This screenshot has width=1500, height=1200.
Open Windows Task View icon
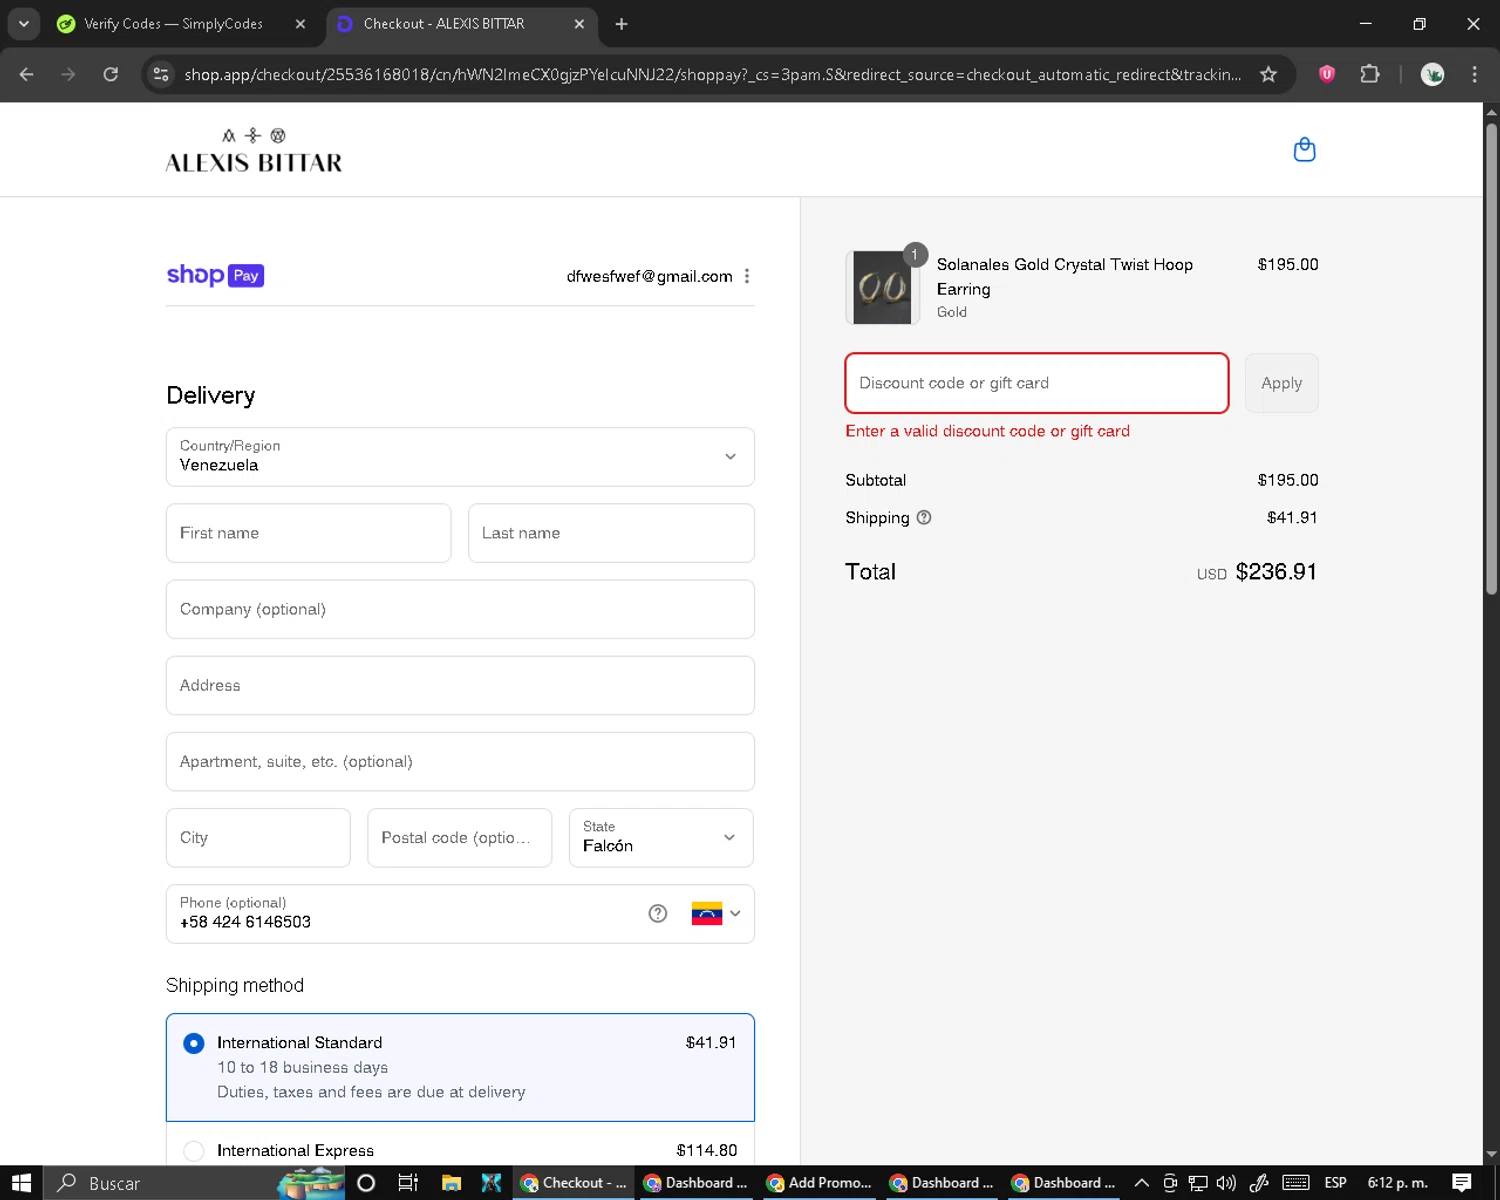pyautogui.click(x=408, y=1183)
